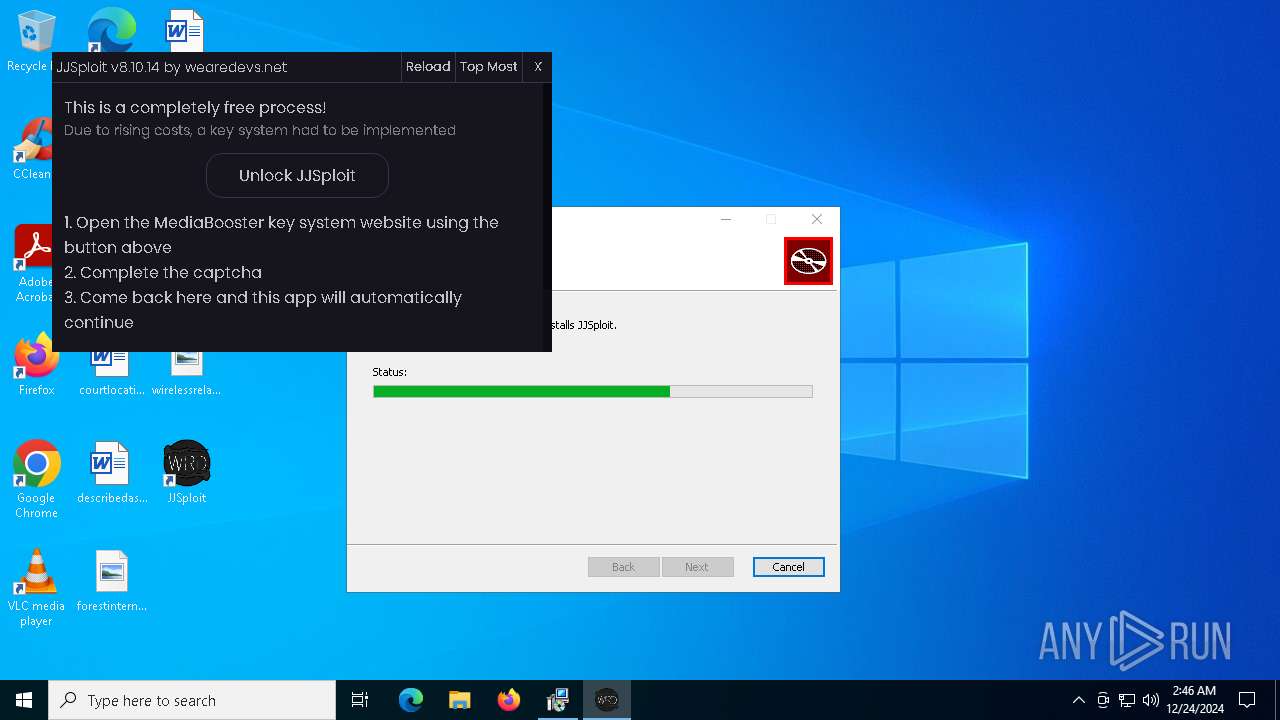Click the taskbar search box
This screenshot has width=1280, height=720.
192,700
